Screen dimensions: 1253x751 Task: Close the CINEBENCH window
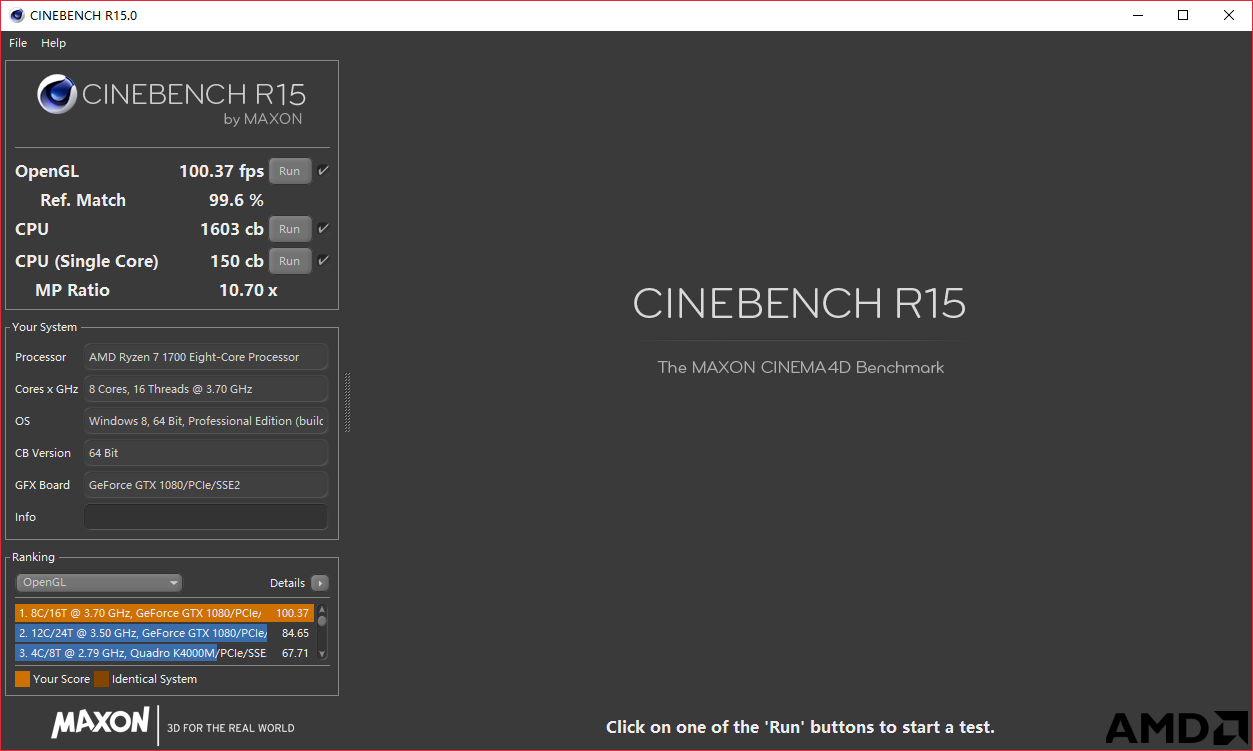tap(1229, 15)
